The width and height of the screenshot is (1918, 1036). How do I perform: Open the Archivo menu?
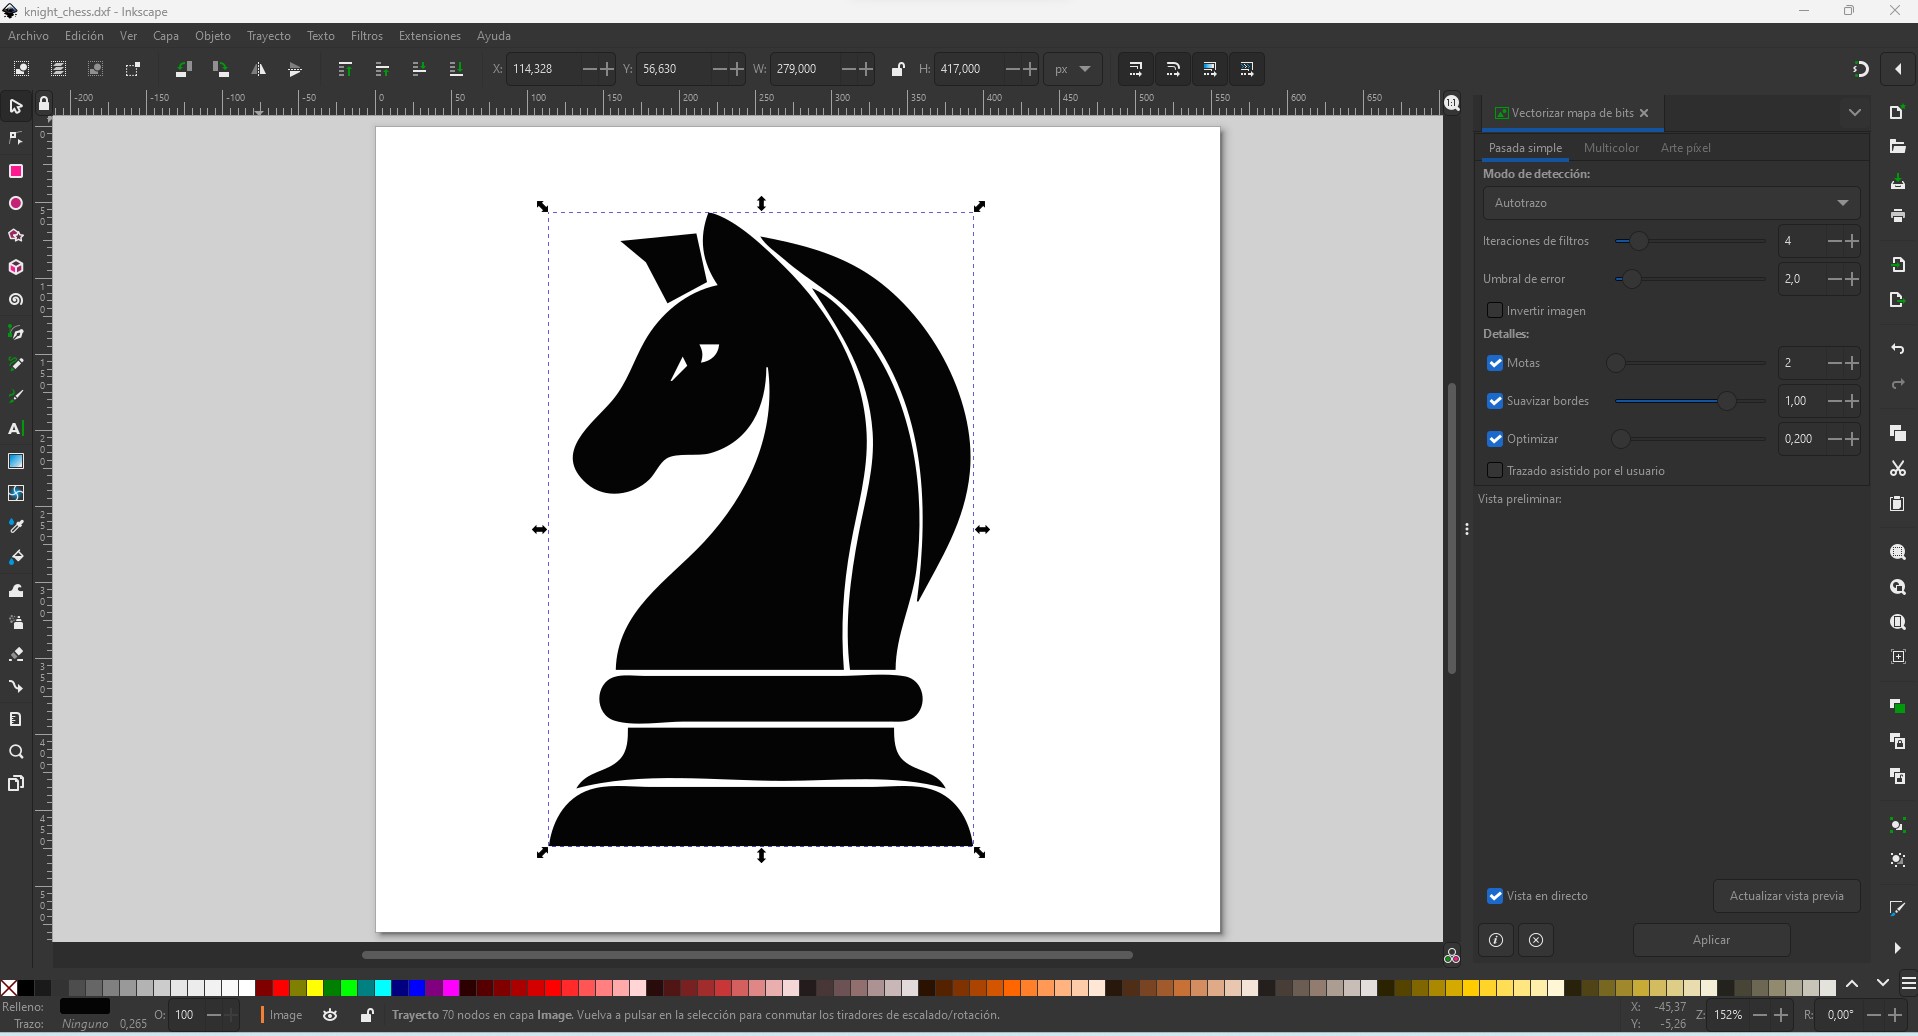point(28,36)
